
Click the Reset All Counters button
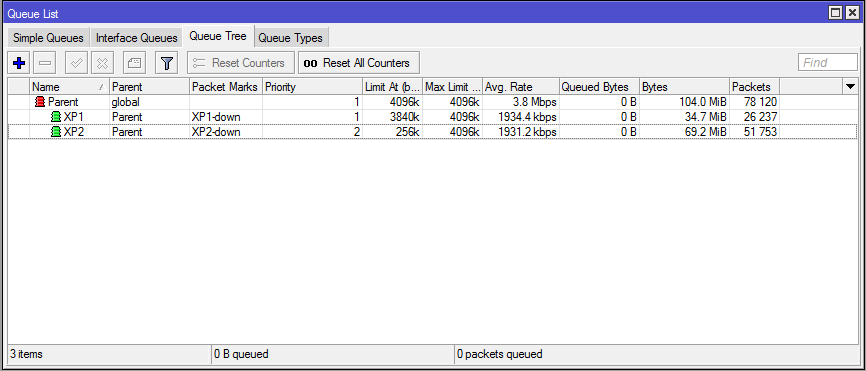[x=359, y=63]
